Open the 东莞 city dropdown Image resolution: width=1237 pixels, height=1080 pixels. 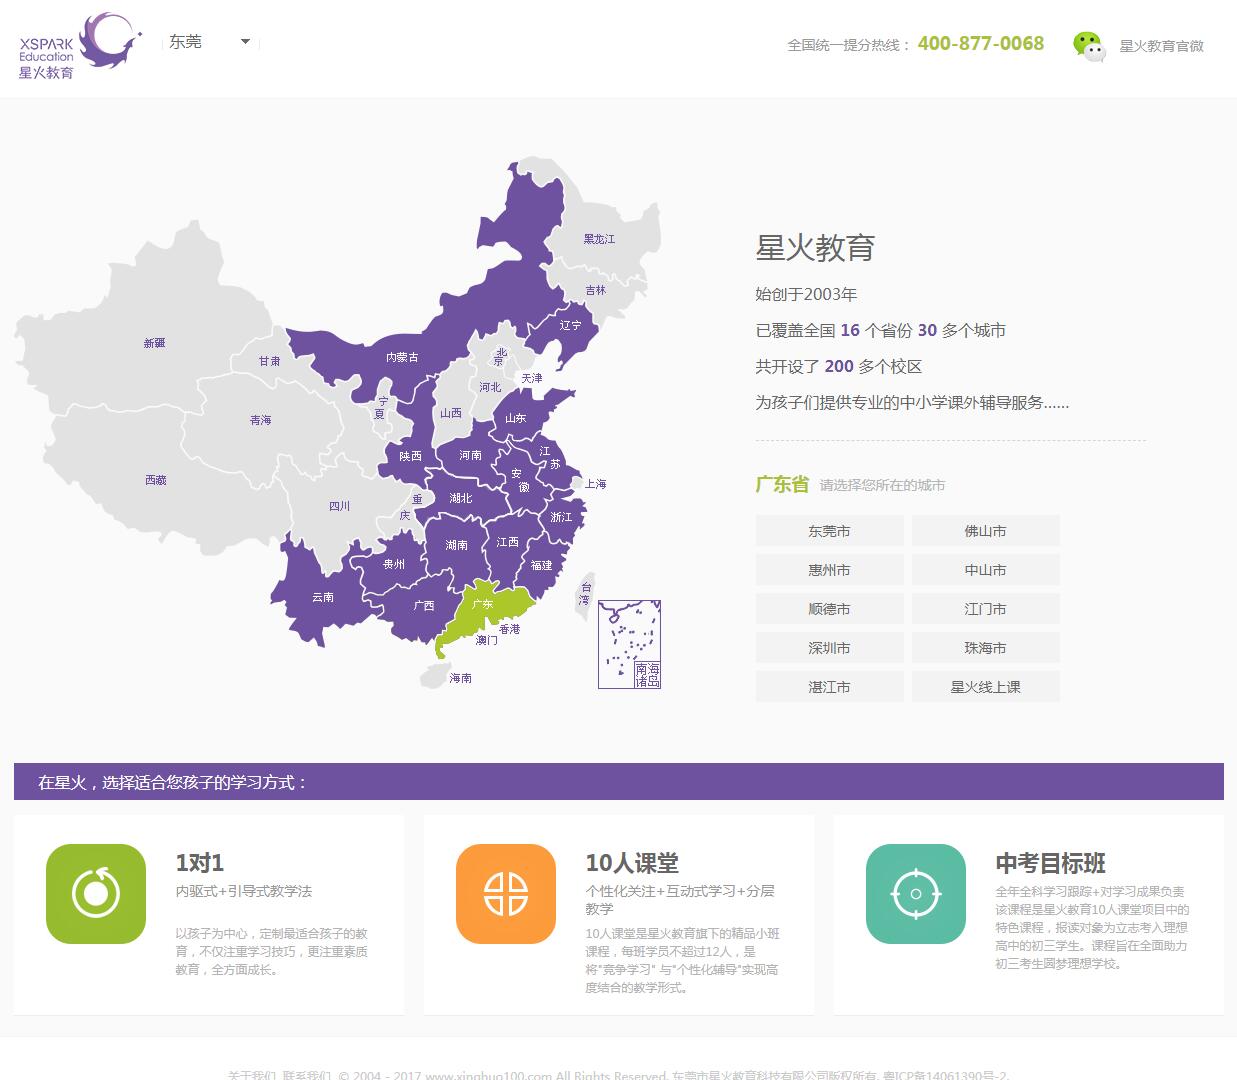pyautogui.click(x=209, y=42)
